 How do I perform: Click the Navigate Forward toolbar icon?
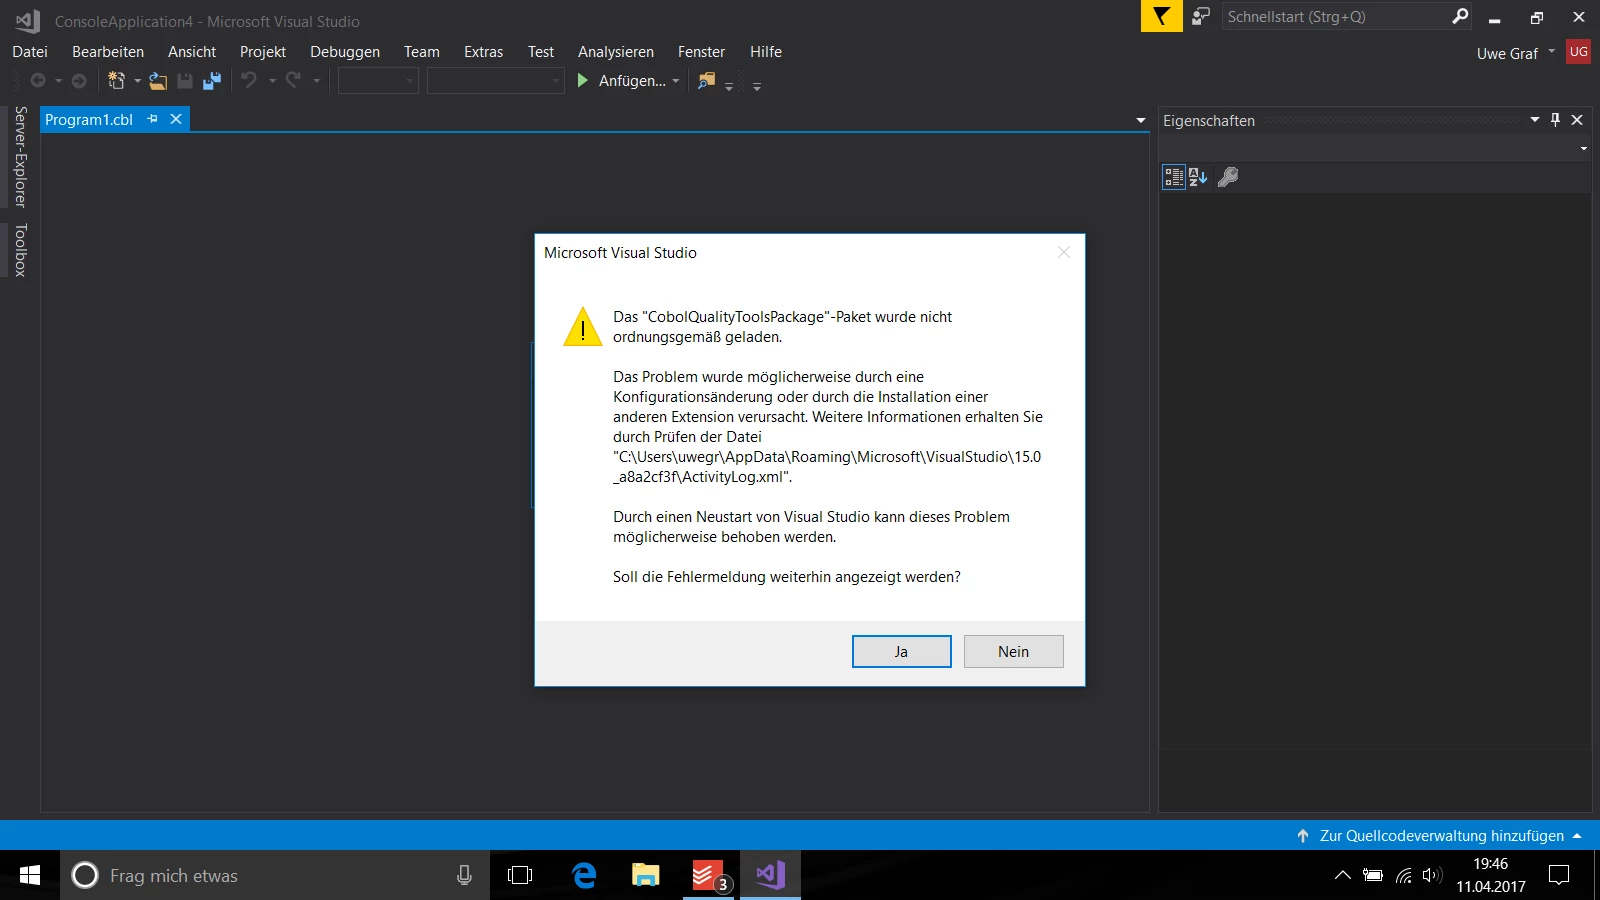pos(79,81)
